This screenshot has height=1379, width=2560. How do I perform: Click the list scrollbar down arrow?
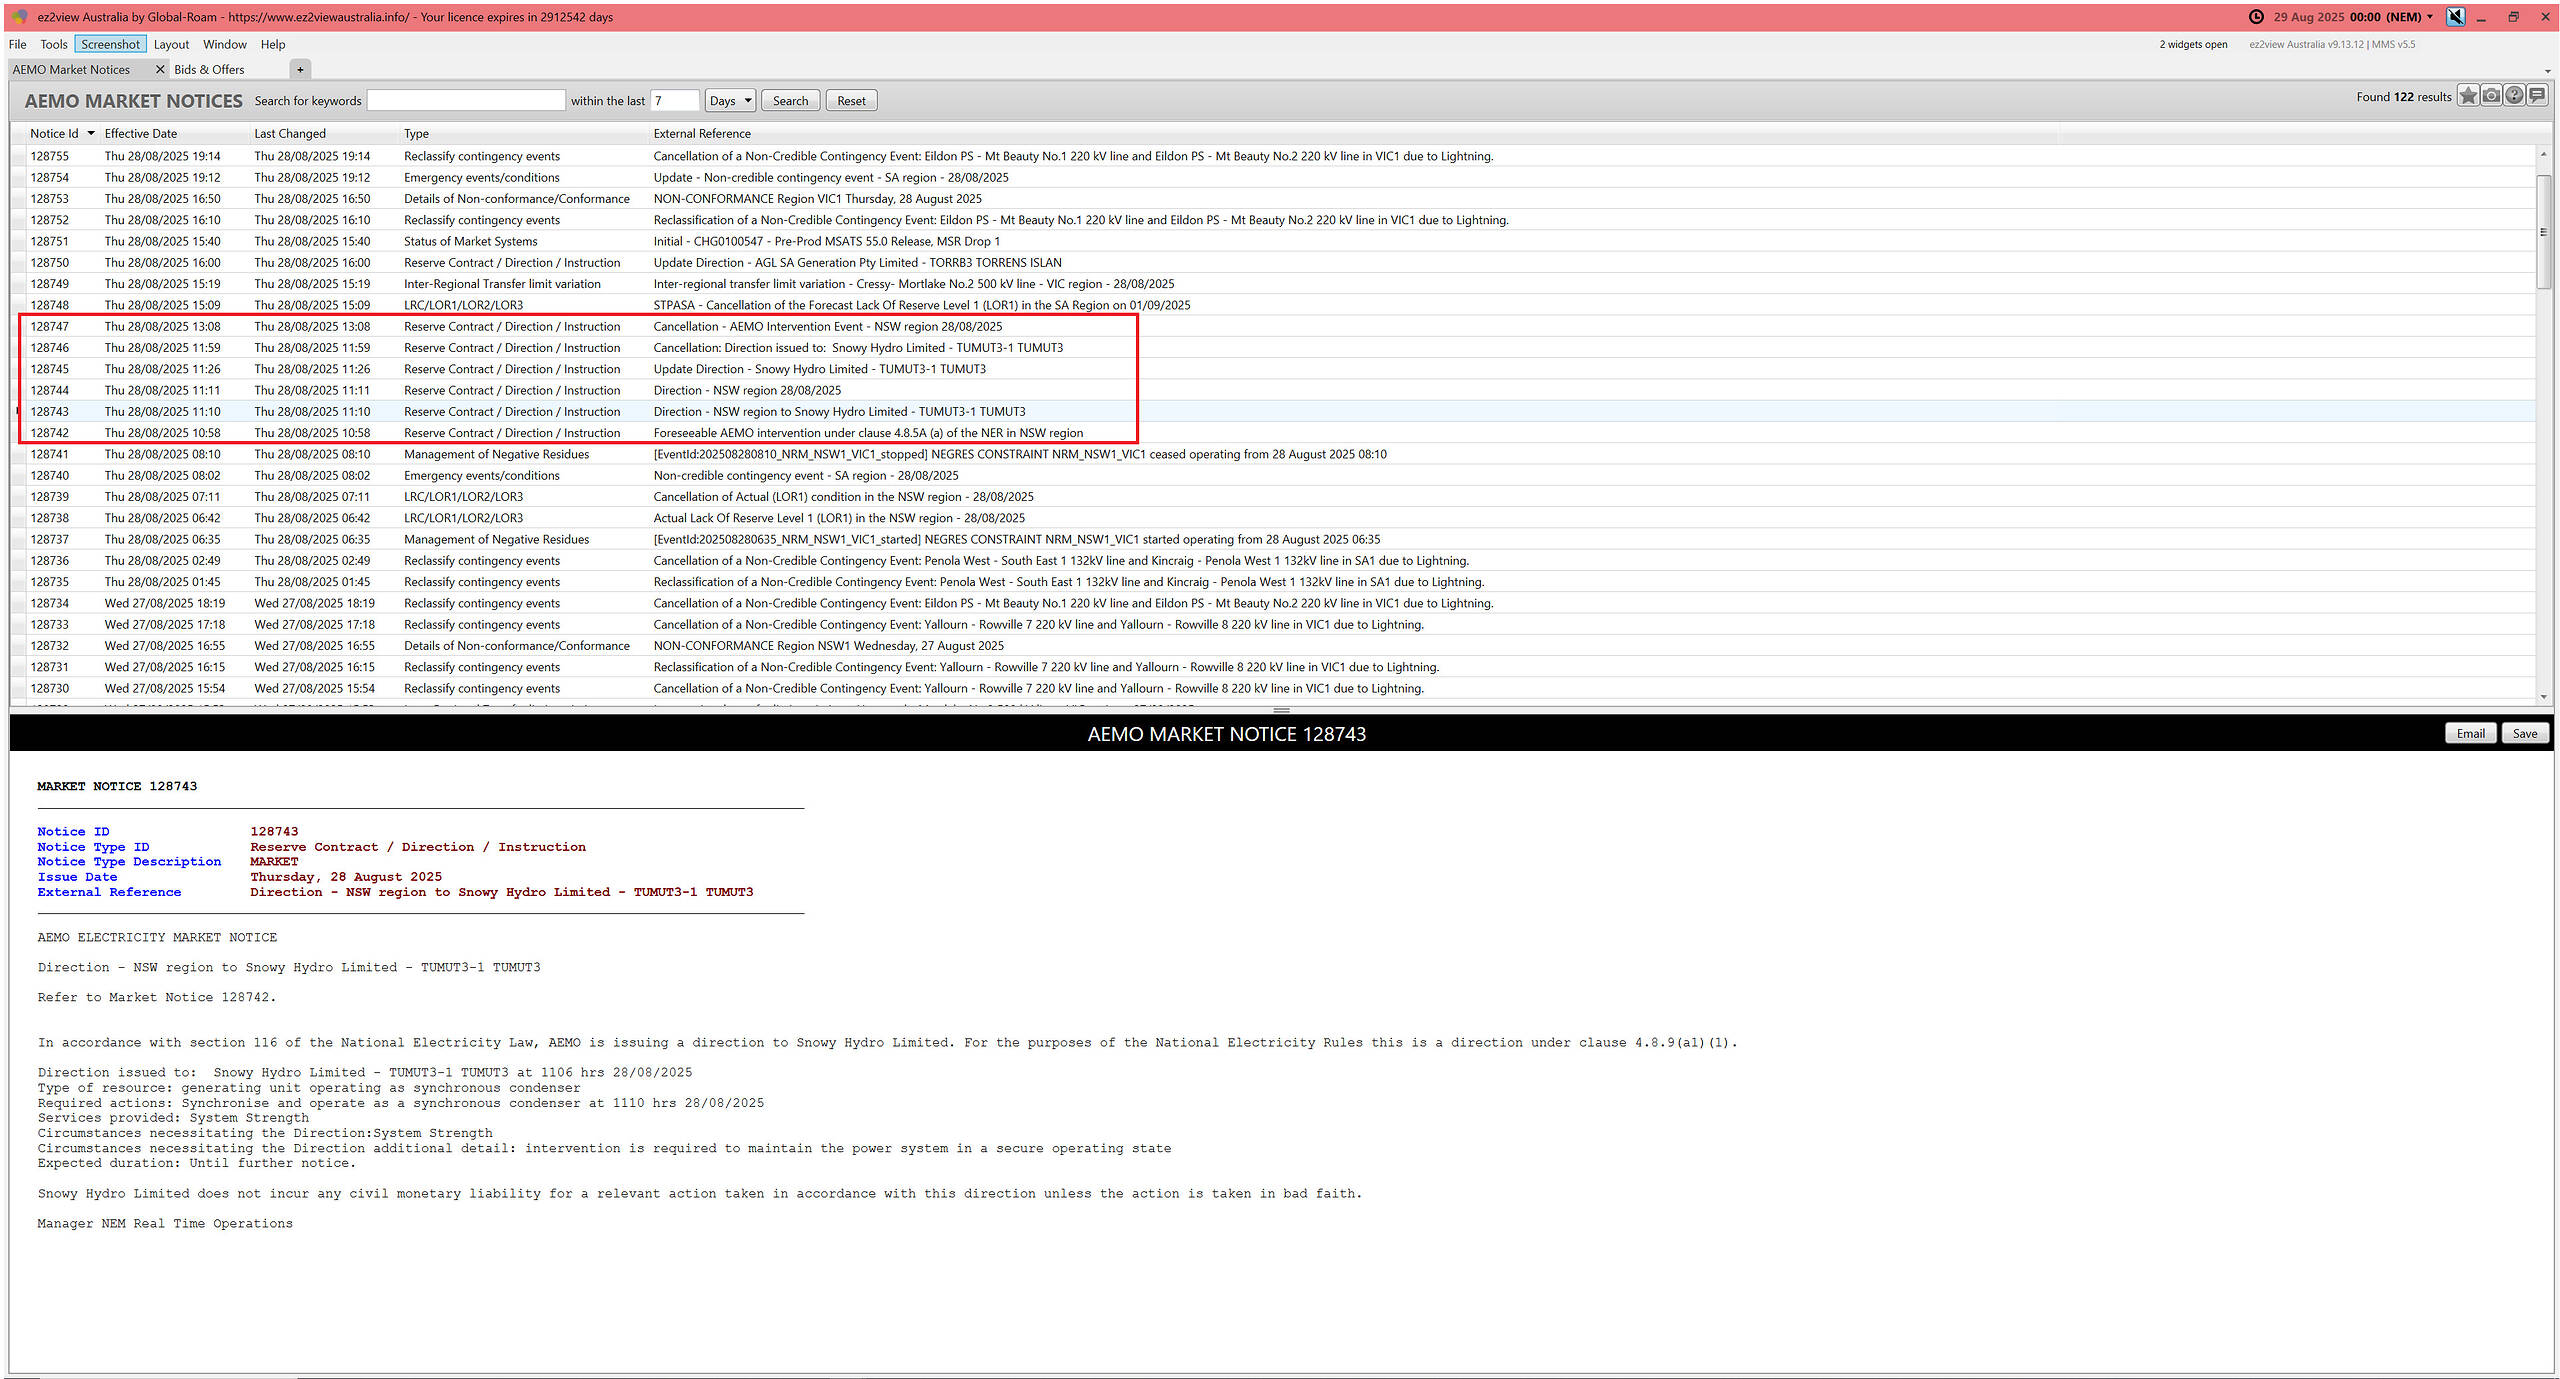(2543, 697)
